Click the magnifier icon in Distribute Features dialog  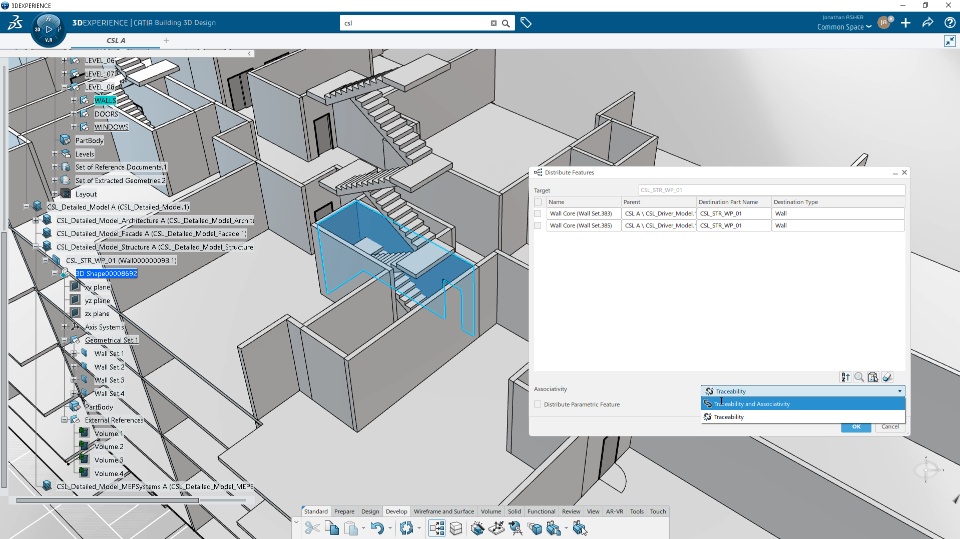pyautogui.click(x=859, y=377)
